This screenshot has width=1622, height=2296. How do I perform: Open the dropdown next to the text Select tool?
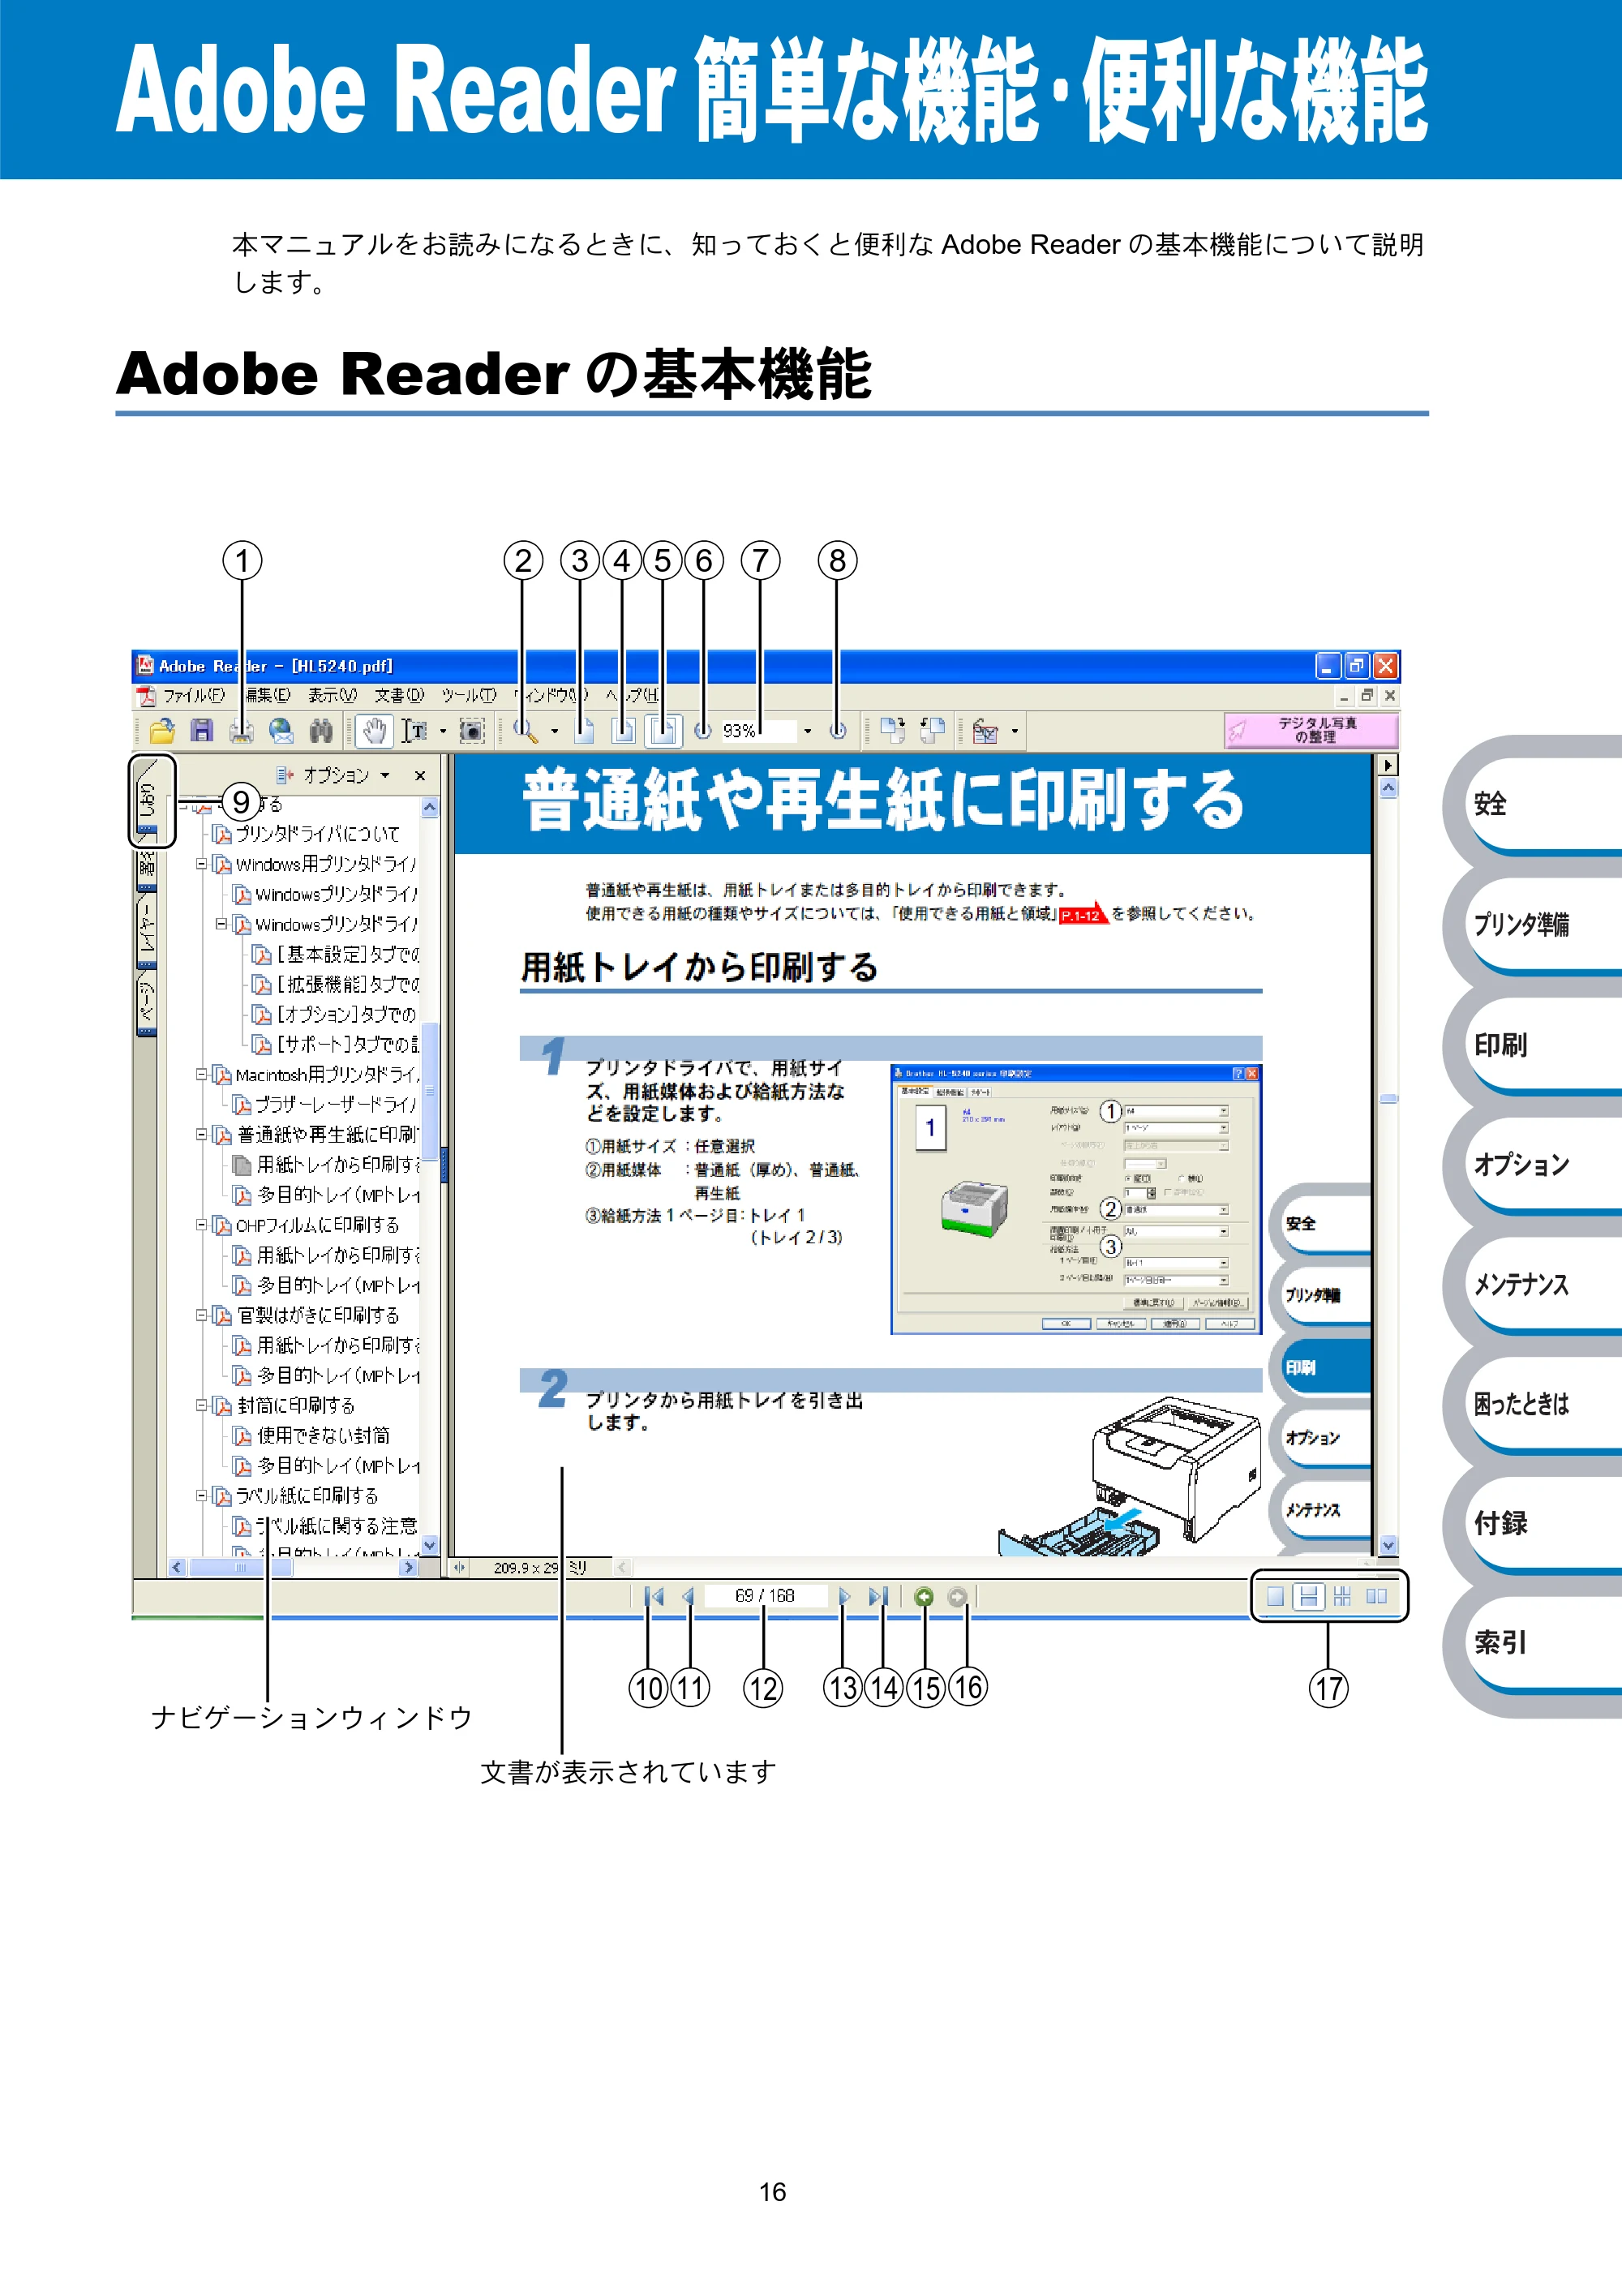[x=443, y=731]
